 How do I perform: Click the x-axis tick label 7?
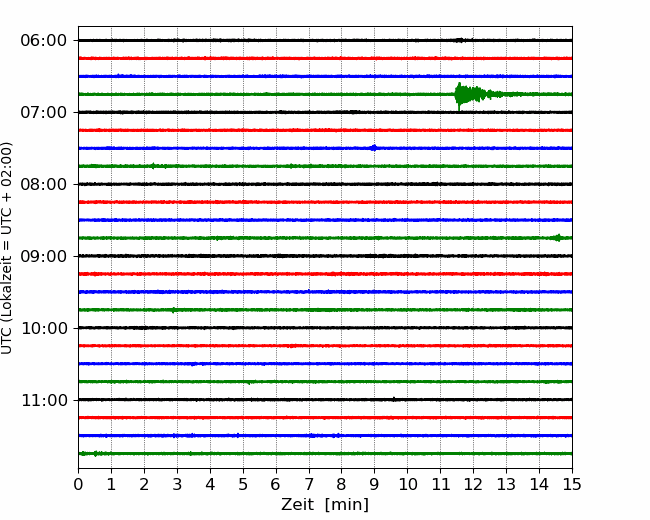click(309, 484)
